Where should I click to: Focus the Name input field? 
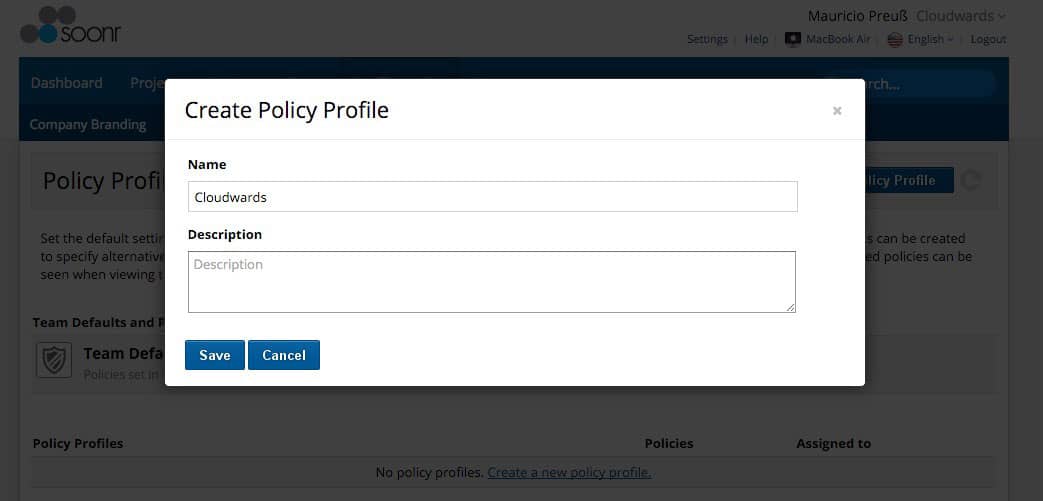pos(492,197)
